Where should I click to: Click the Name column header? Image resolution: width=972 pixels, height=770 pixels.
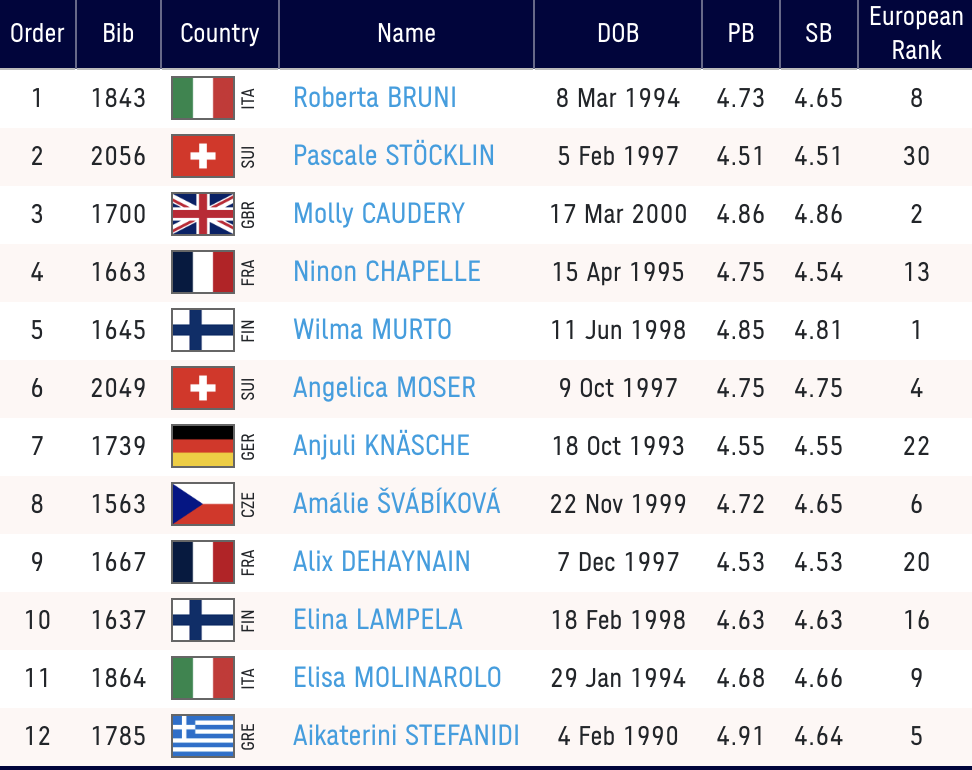point(406,33)
